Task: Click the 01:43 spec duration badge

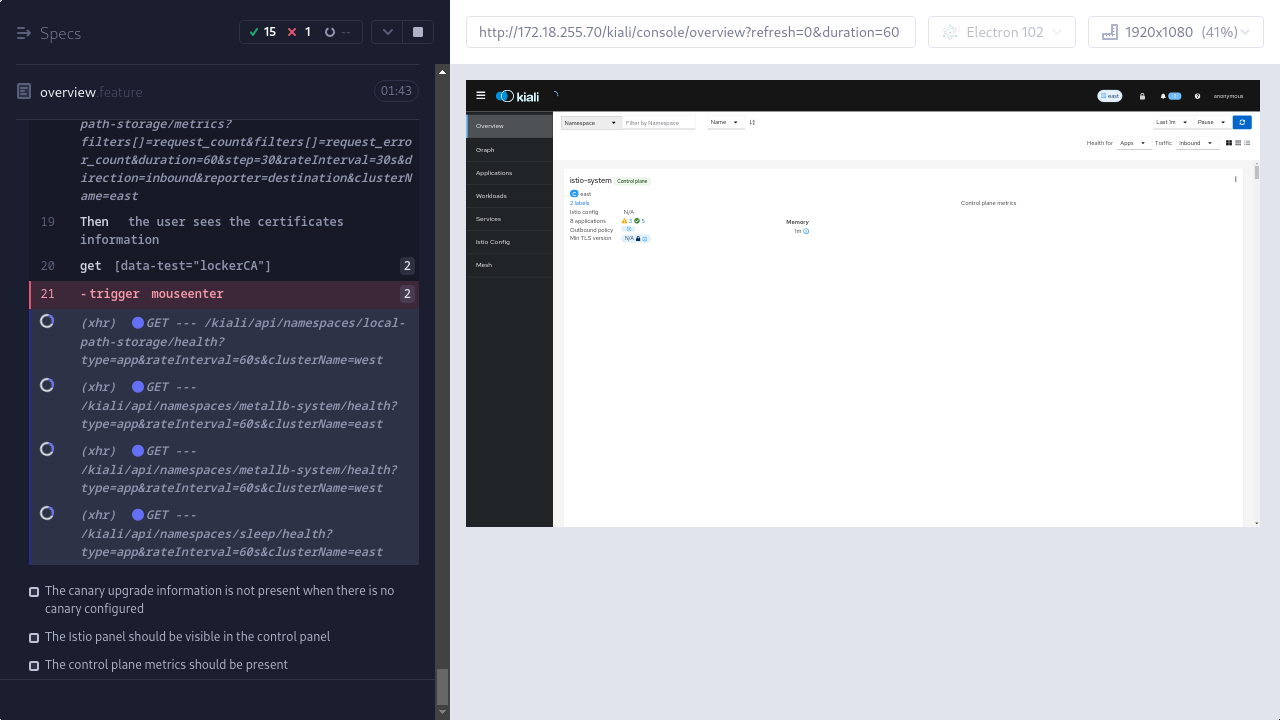Action: click(x=397, y=91)
